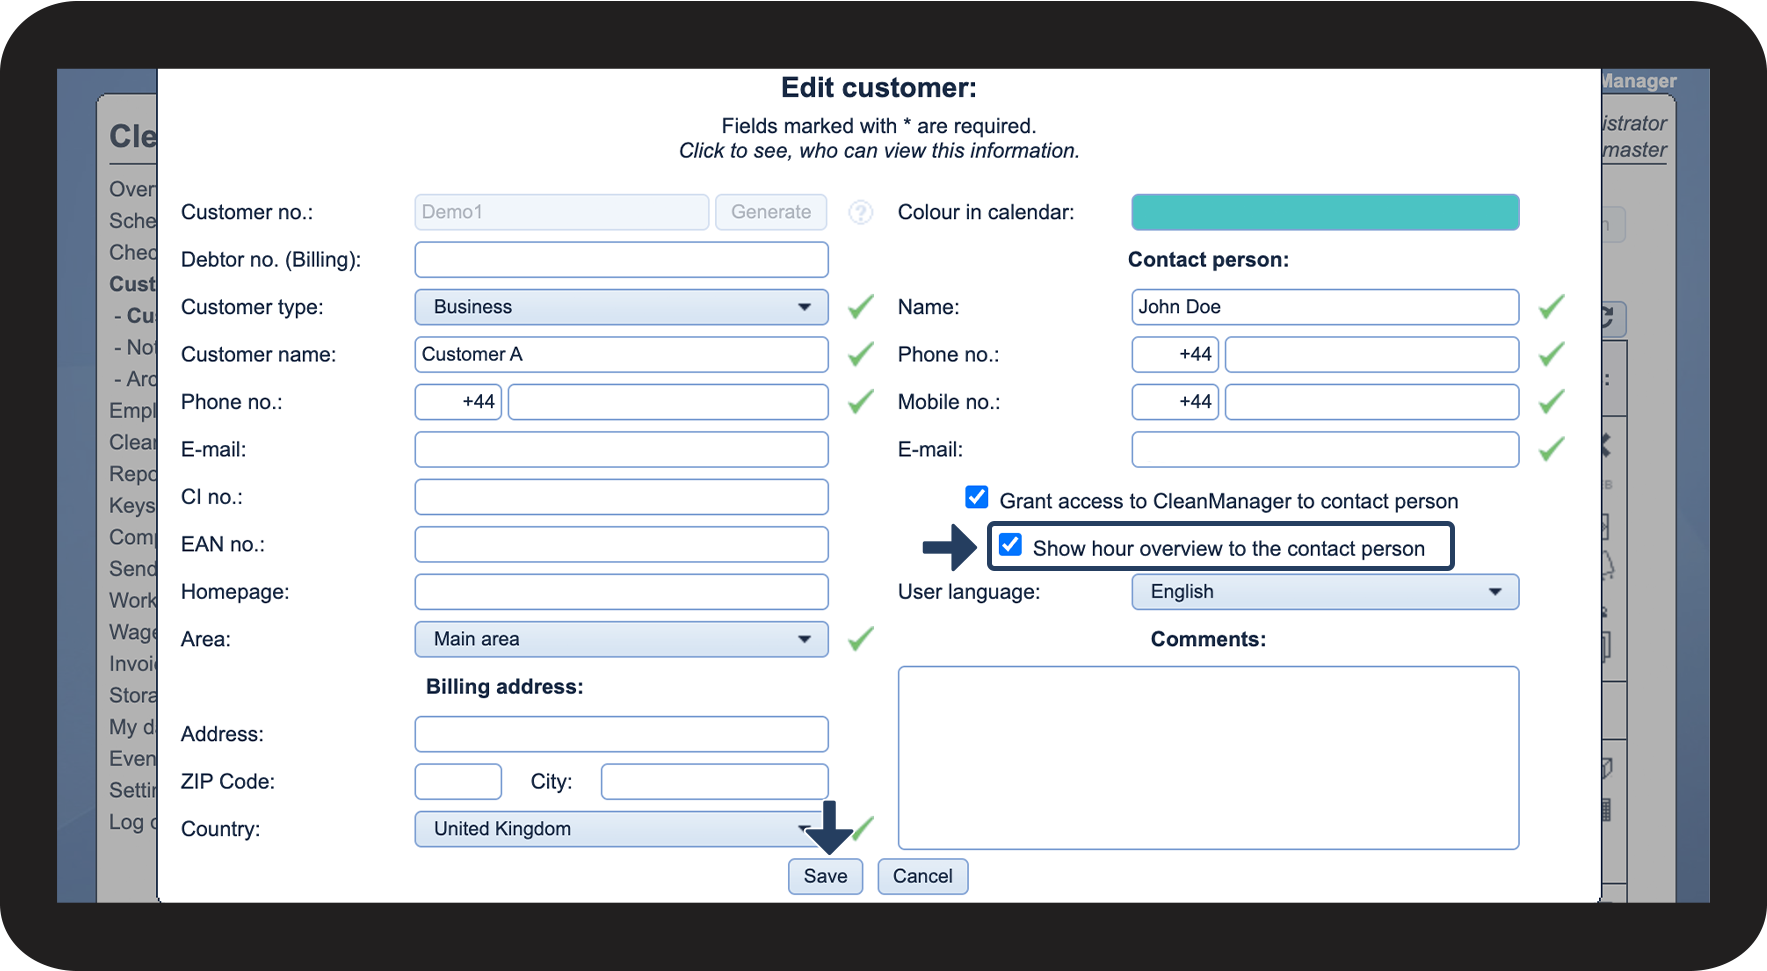
Task: Click the checkmark beside contact person Name
Action: click(1552, 307)
